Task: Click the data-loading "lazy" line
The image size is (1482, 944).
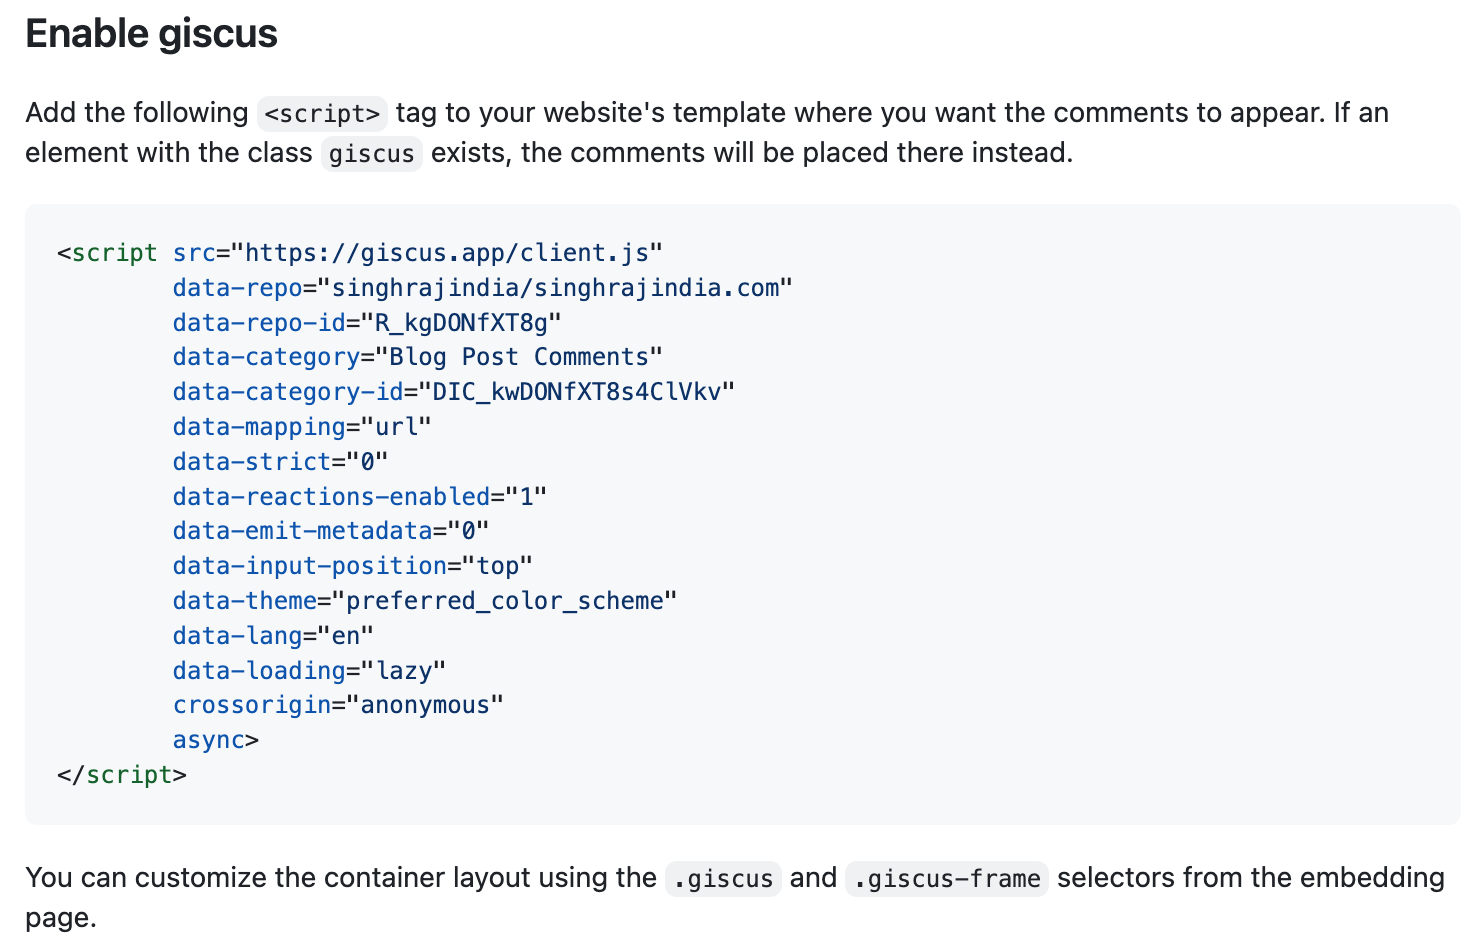Action: coord(309,671)
